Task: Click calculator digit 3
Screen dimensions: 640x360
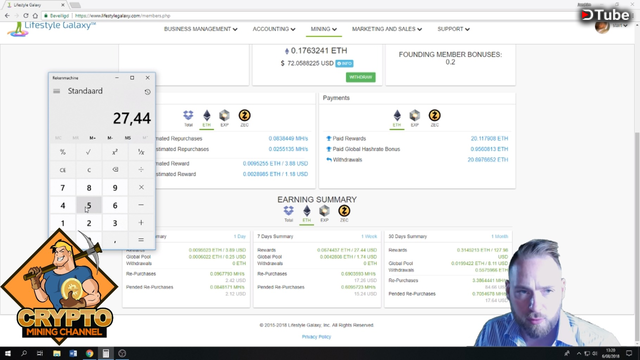Action: [115, 223]
